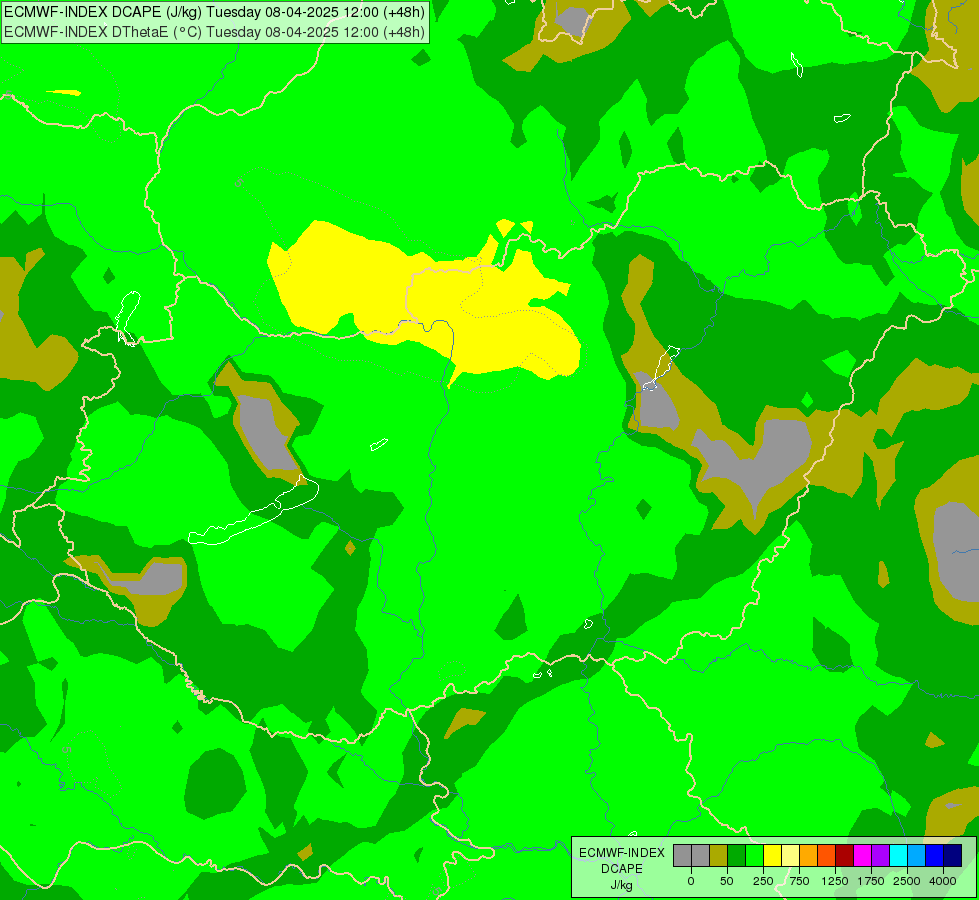Image resolution: width=979 pixels, height=900 pixels.
Task: Pick the purple legend swatch
Action: point(880,856)
